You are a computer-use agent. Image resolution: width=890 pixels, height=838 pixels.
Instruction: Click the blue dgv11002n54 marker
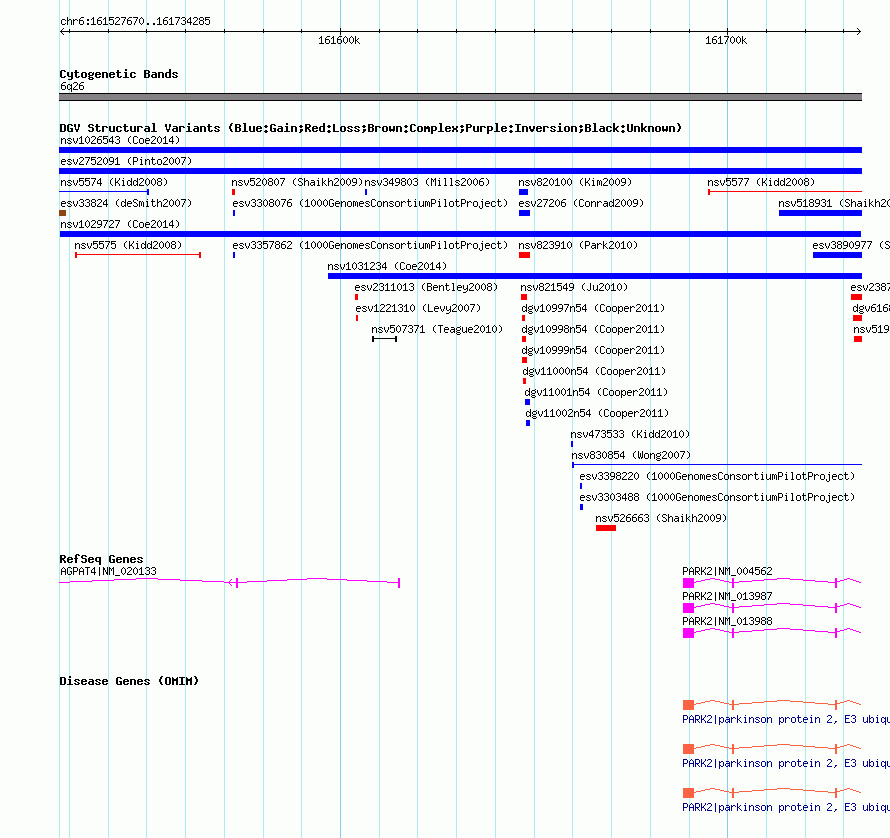(528, 423)
